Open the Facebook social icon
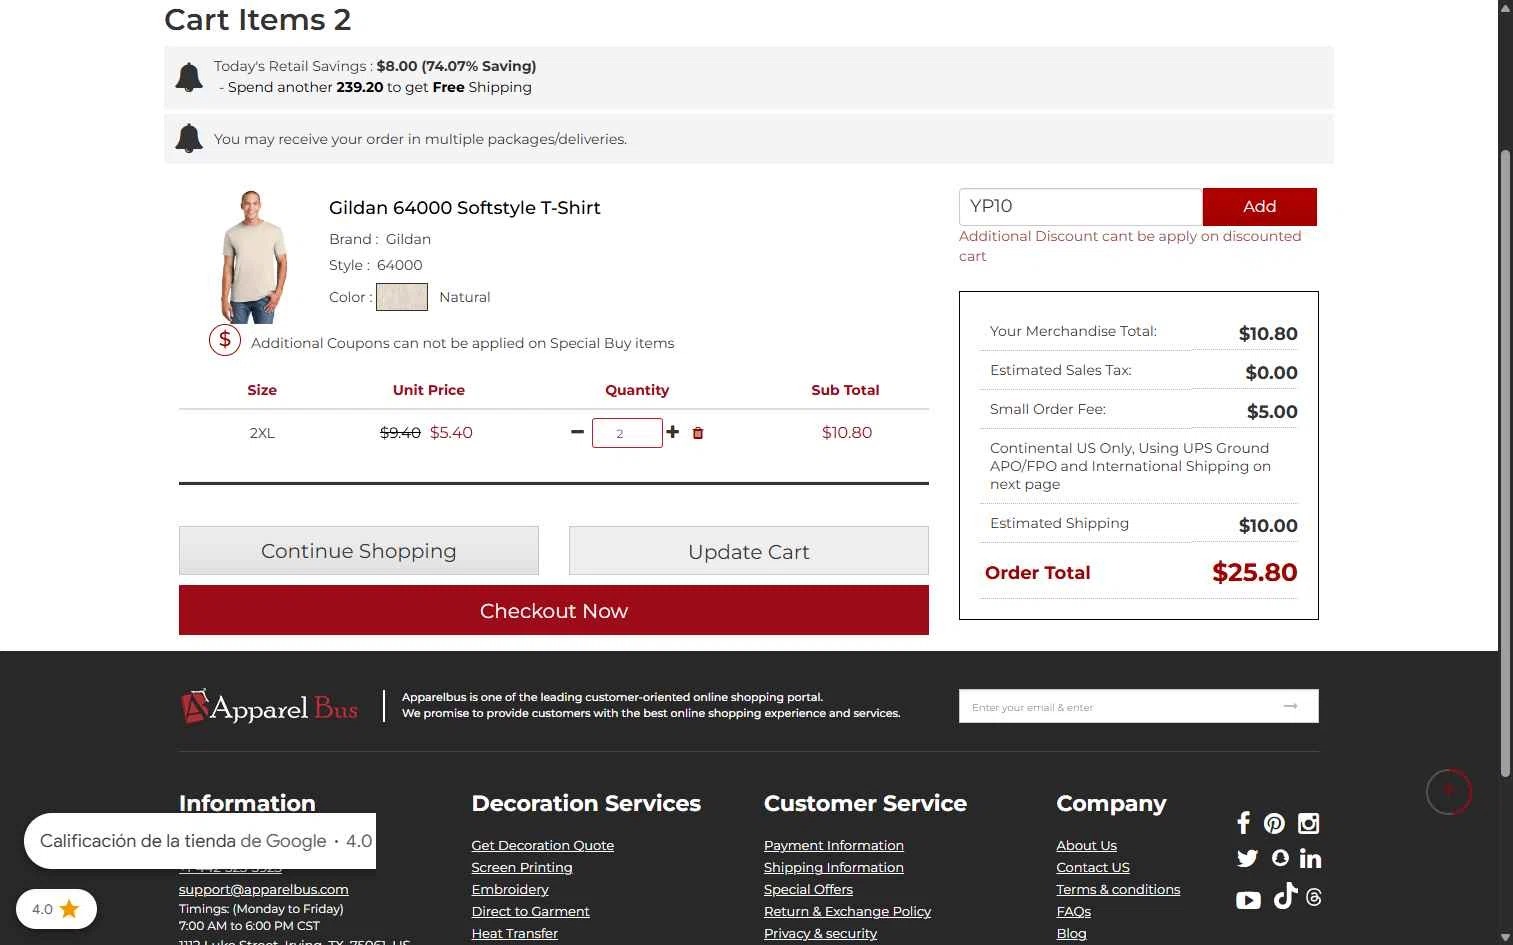Viewport: 1513px width, 945px height. coord(1243,823)
